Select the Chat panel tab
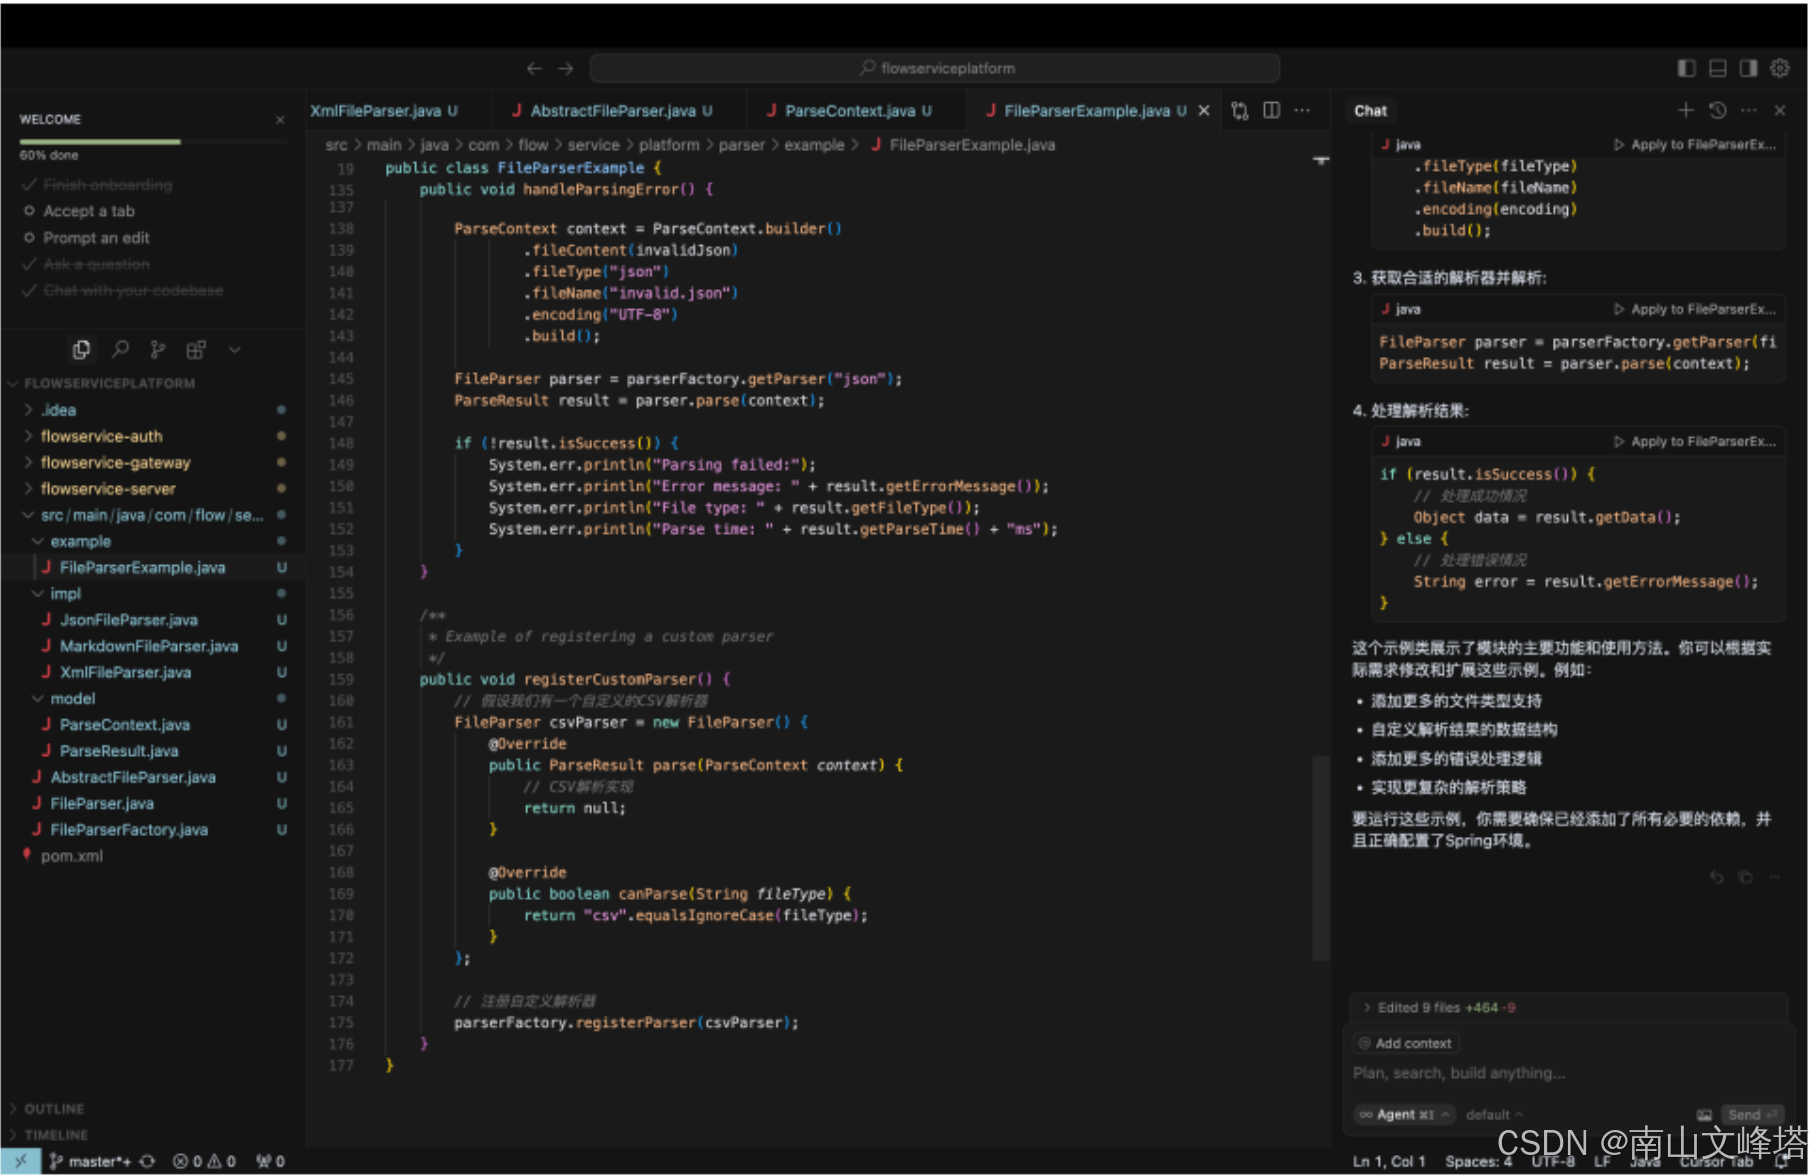1813x1176 pixels. tap(1370, 111)
